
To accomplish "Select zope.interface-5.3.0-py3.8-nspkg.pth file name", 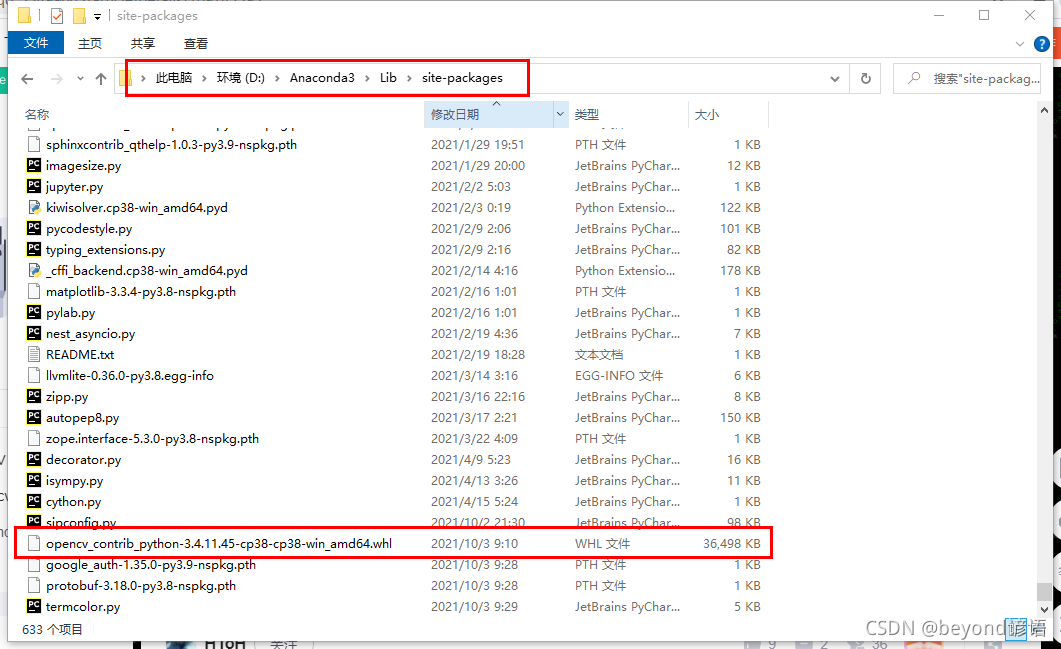I will pyautogui.click(x=152, y=438).
